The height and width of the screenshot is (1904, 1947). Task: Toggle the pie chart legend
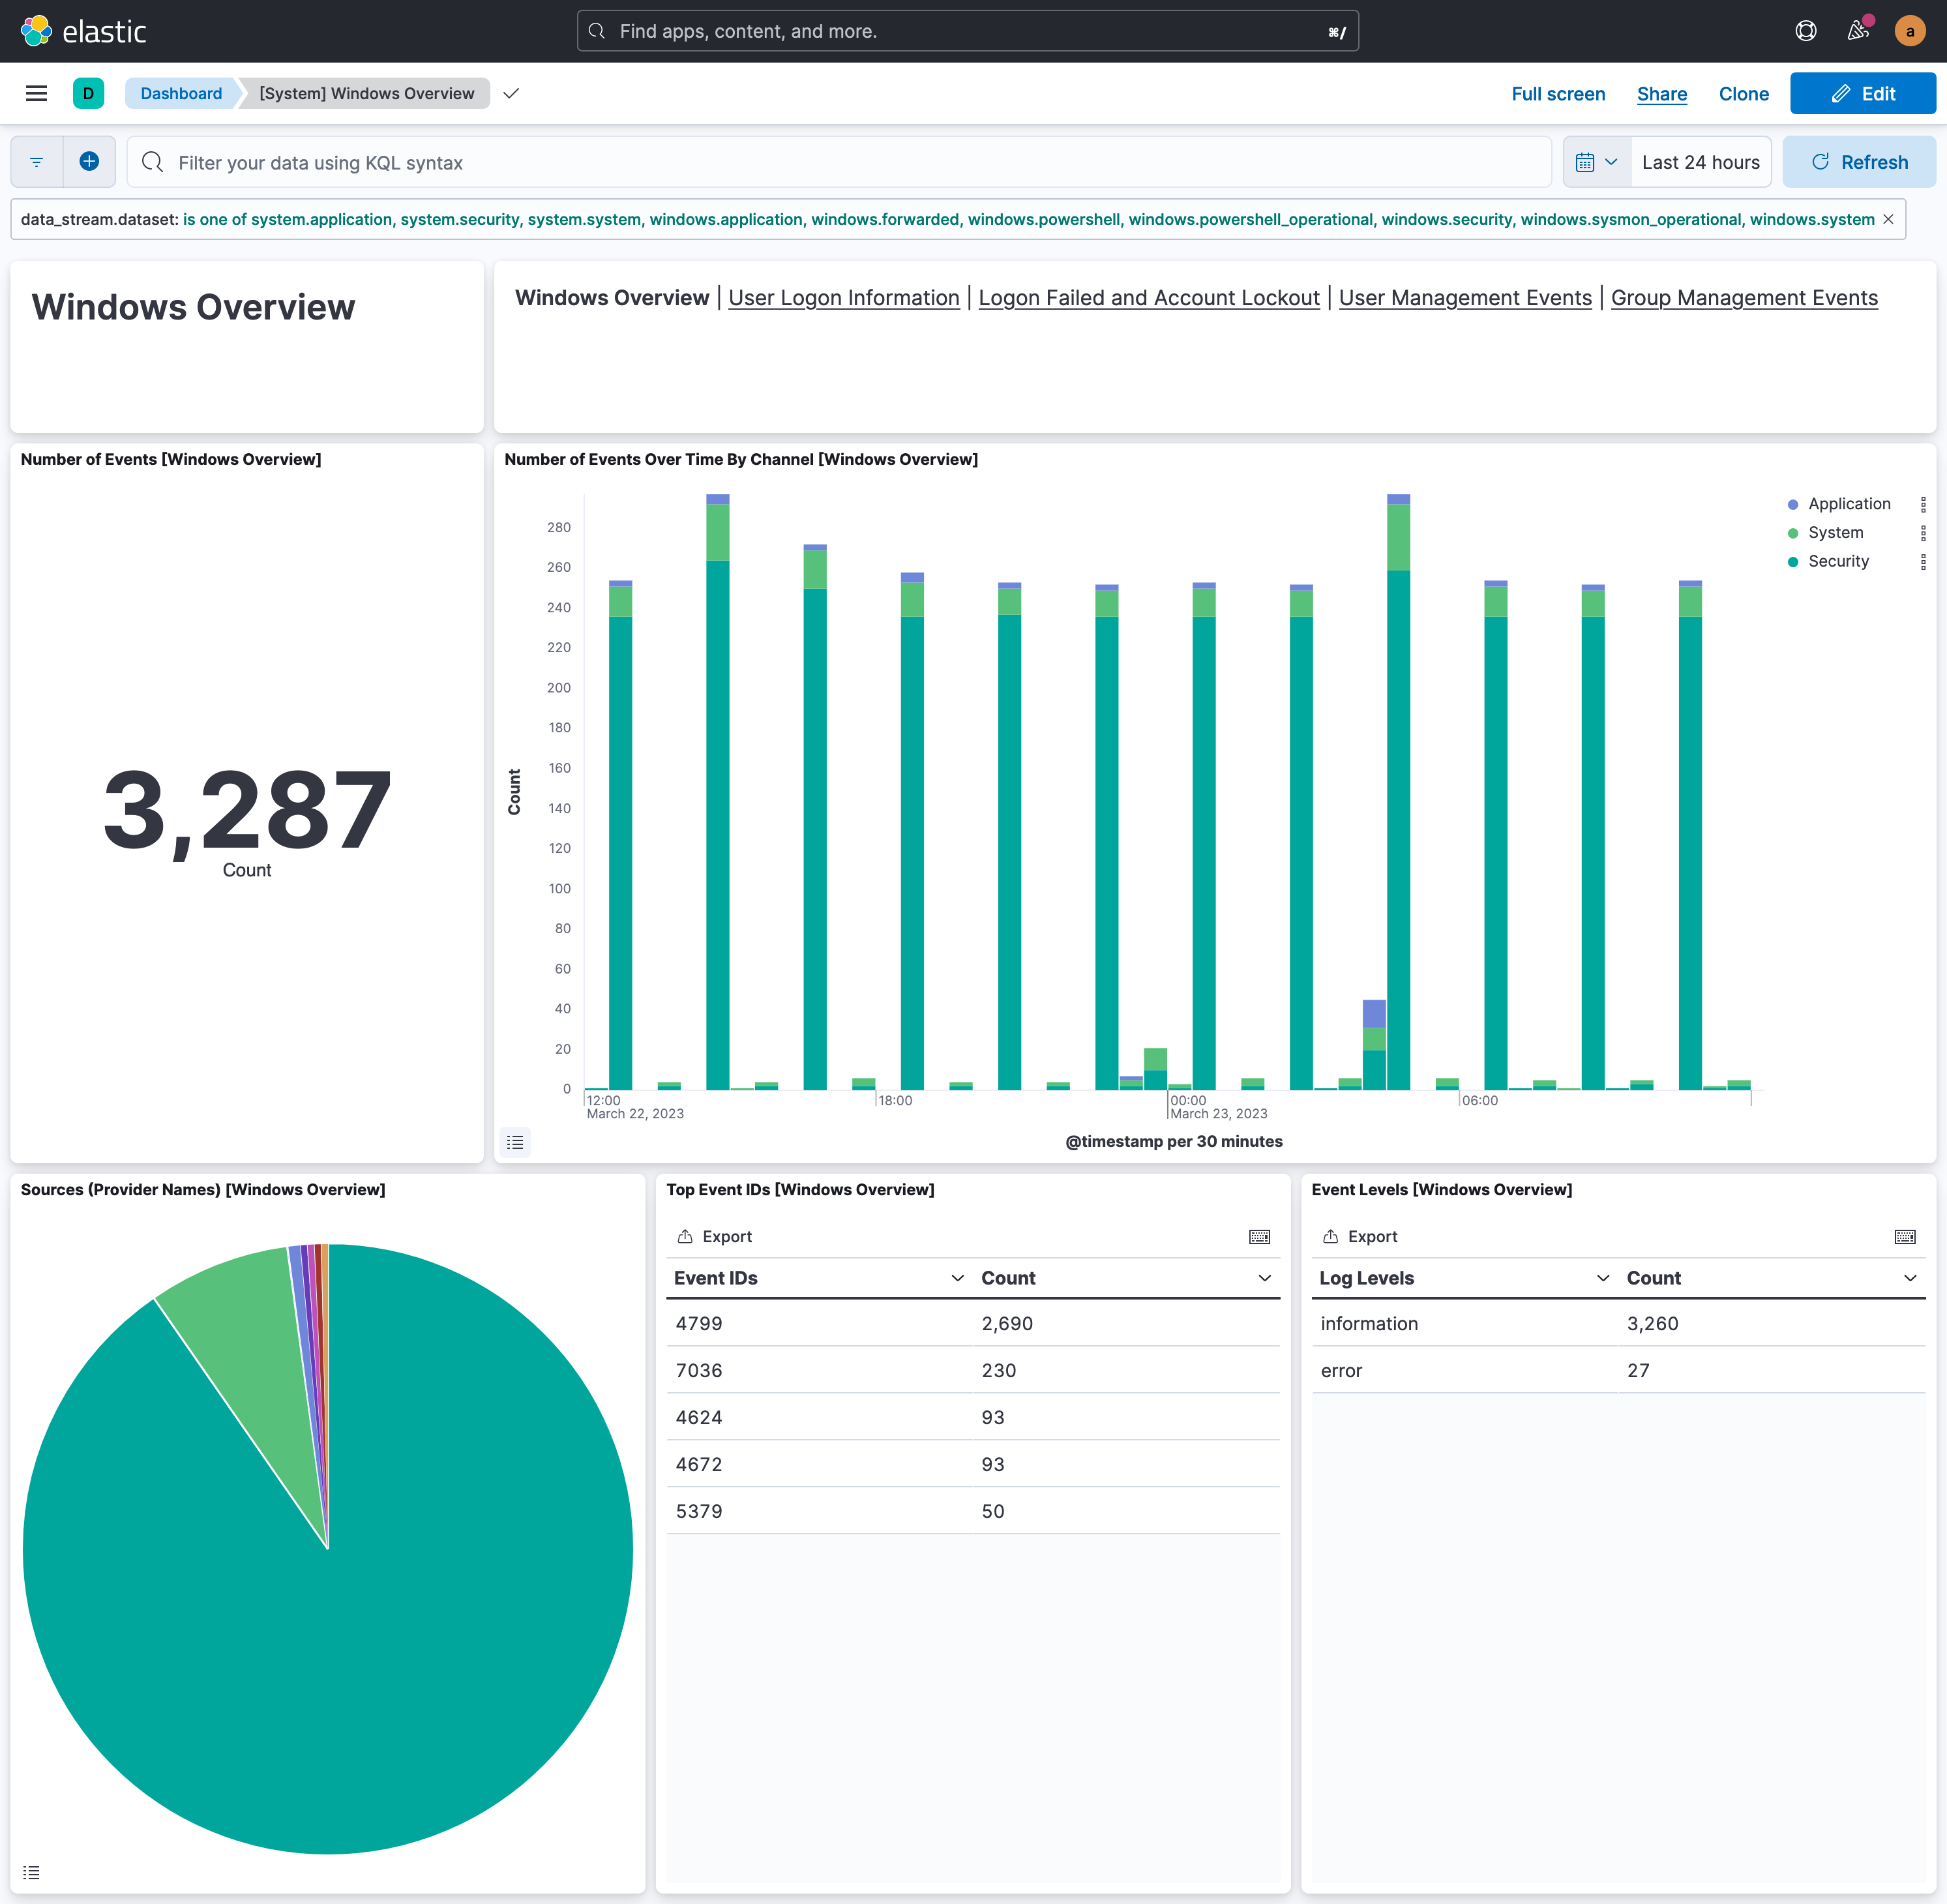31,1872
